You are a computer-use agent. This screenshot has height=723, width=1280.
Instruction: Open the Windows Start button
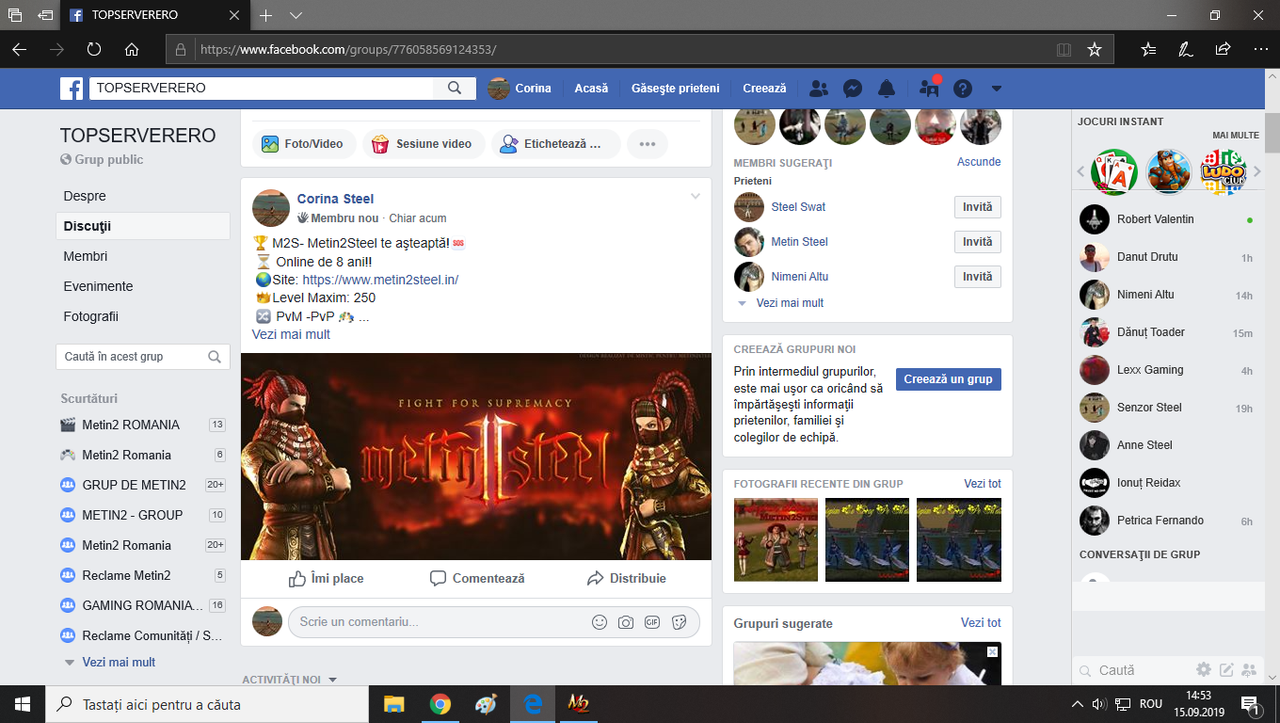click(x=22, y=704)
